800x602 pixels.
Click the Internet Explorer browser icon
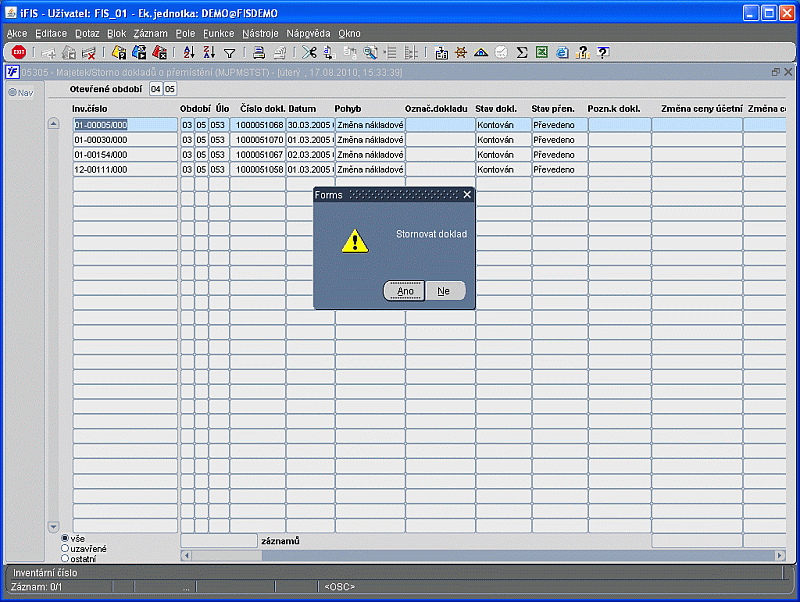click(x=562, y=52)
